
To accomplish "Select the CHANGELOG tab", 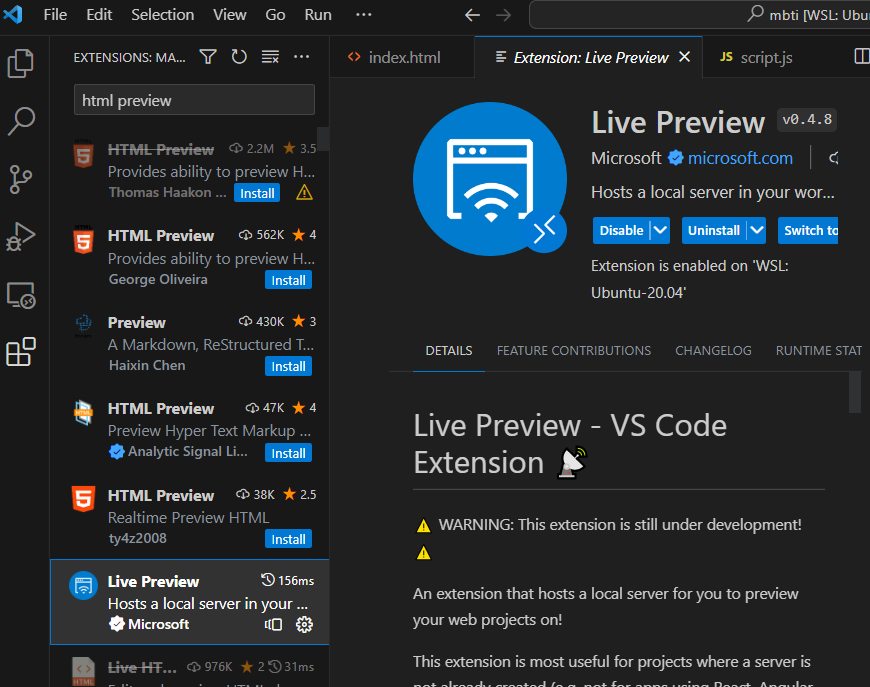I will click(713, 351).
